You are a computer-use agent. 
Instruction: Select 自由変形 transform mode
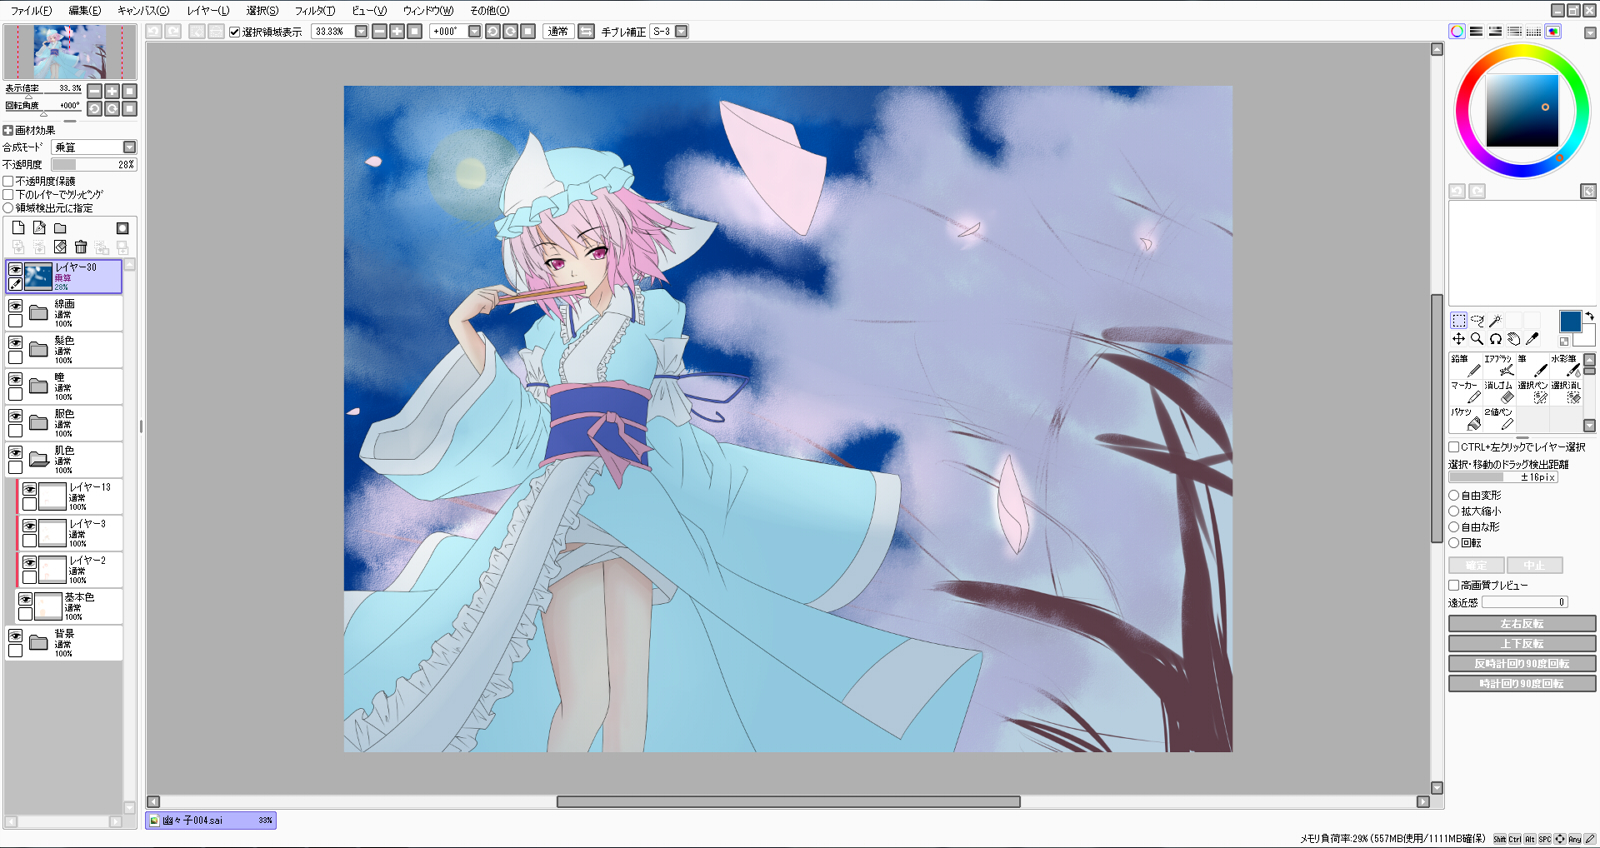point(1454,495)
